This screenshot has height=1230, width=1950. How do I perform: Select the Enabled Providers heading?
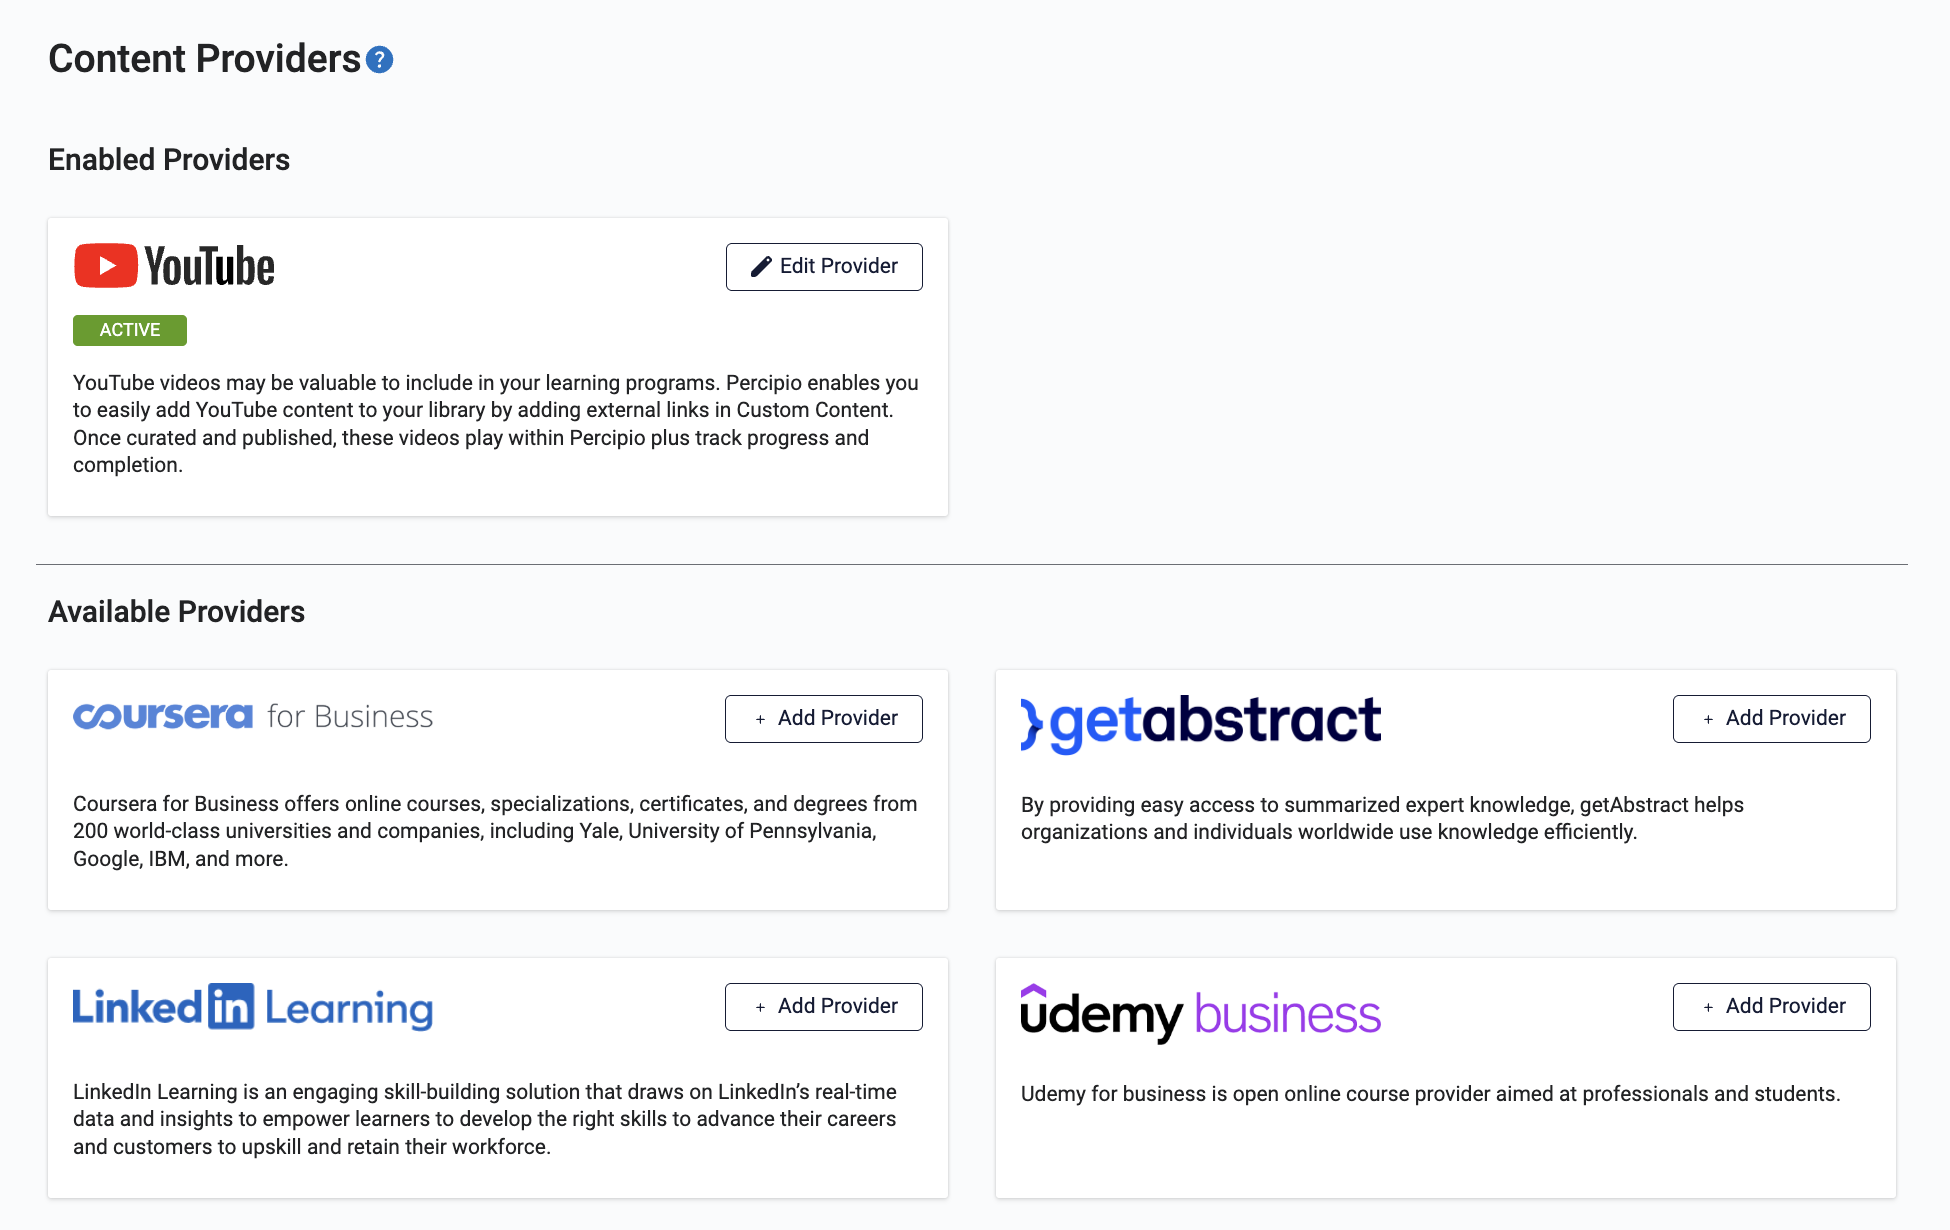(169, 160)
